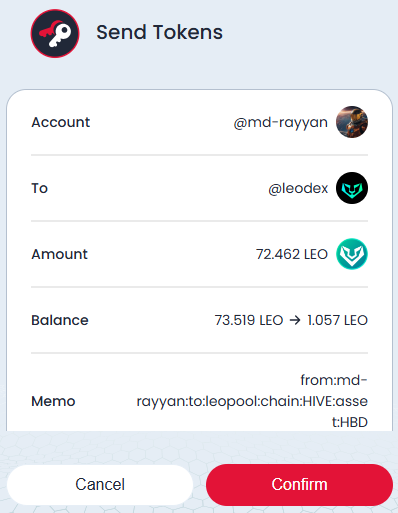Viewport: 398px width, 513px height.
Task: Click the Amount row label
Action: [x=59, y=254]
